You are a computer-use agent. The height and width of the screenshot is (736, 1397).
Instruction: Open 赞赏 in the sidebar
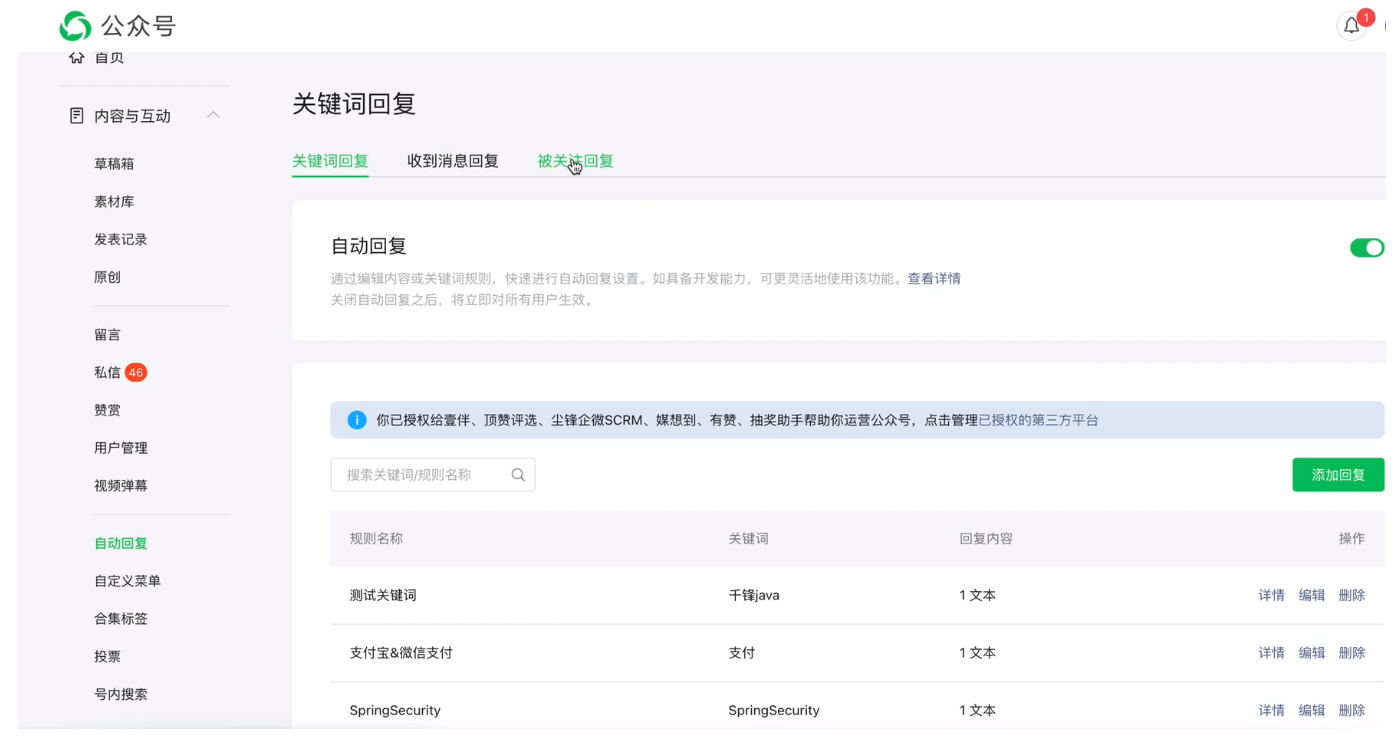coord(107,411)
